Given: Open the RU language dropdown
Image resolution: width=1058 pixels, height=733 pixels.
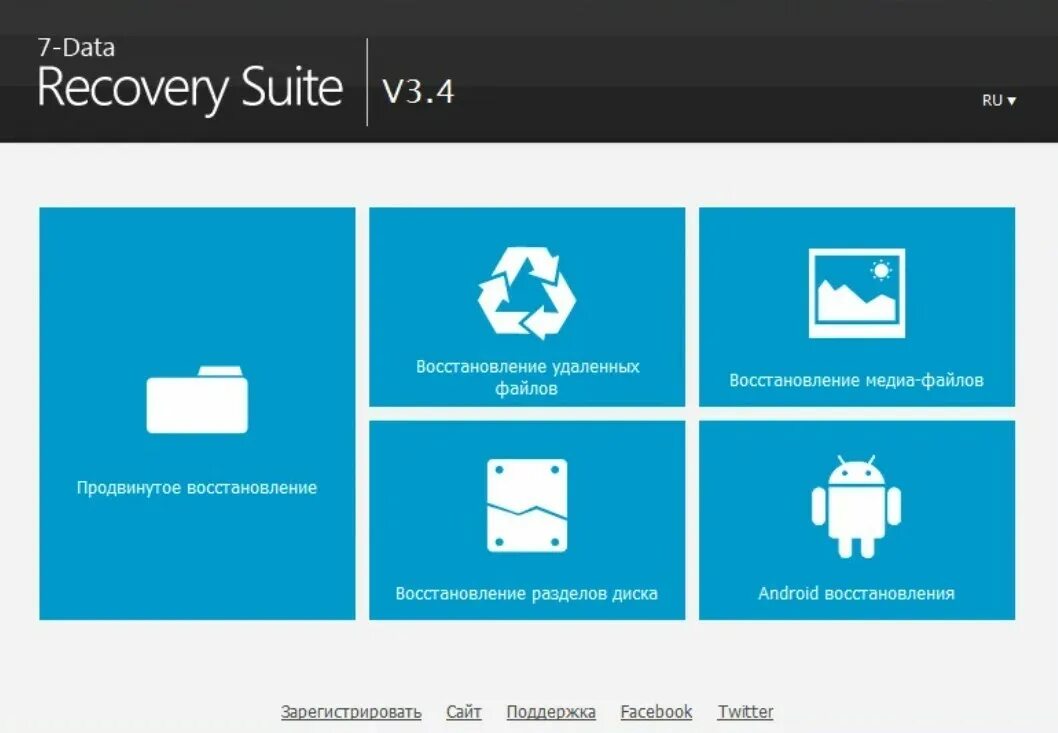Looking at the screenshot, I should [x=999, y=101].
